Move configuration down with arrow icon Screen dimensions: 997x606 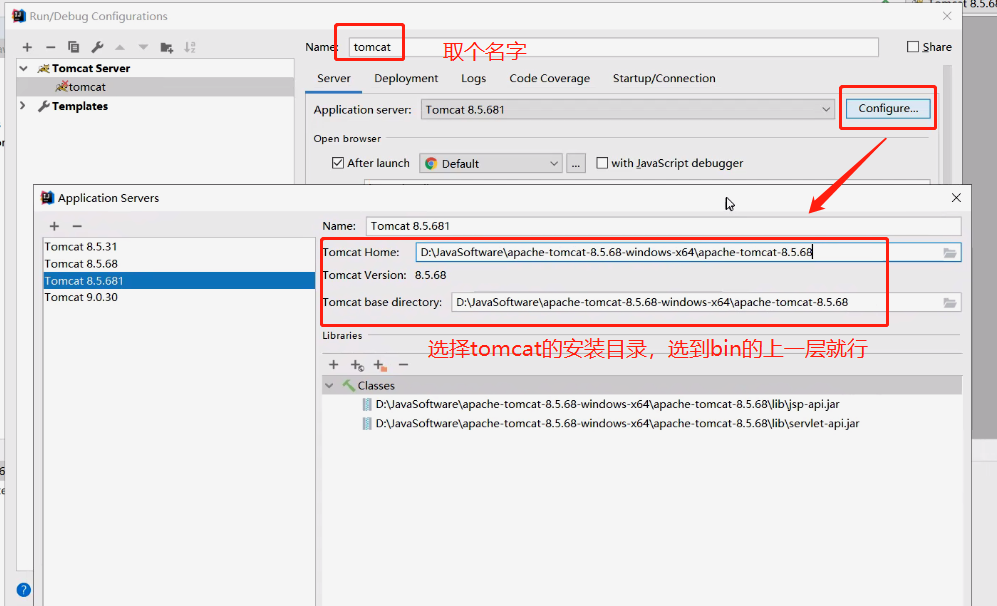pos(143,47)
